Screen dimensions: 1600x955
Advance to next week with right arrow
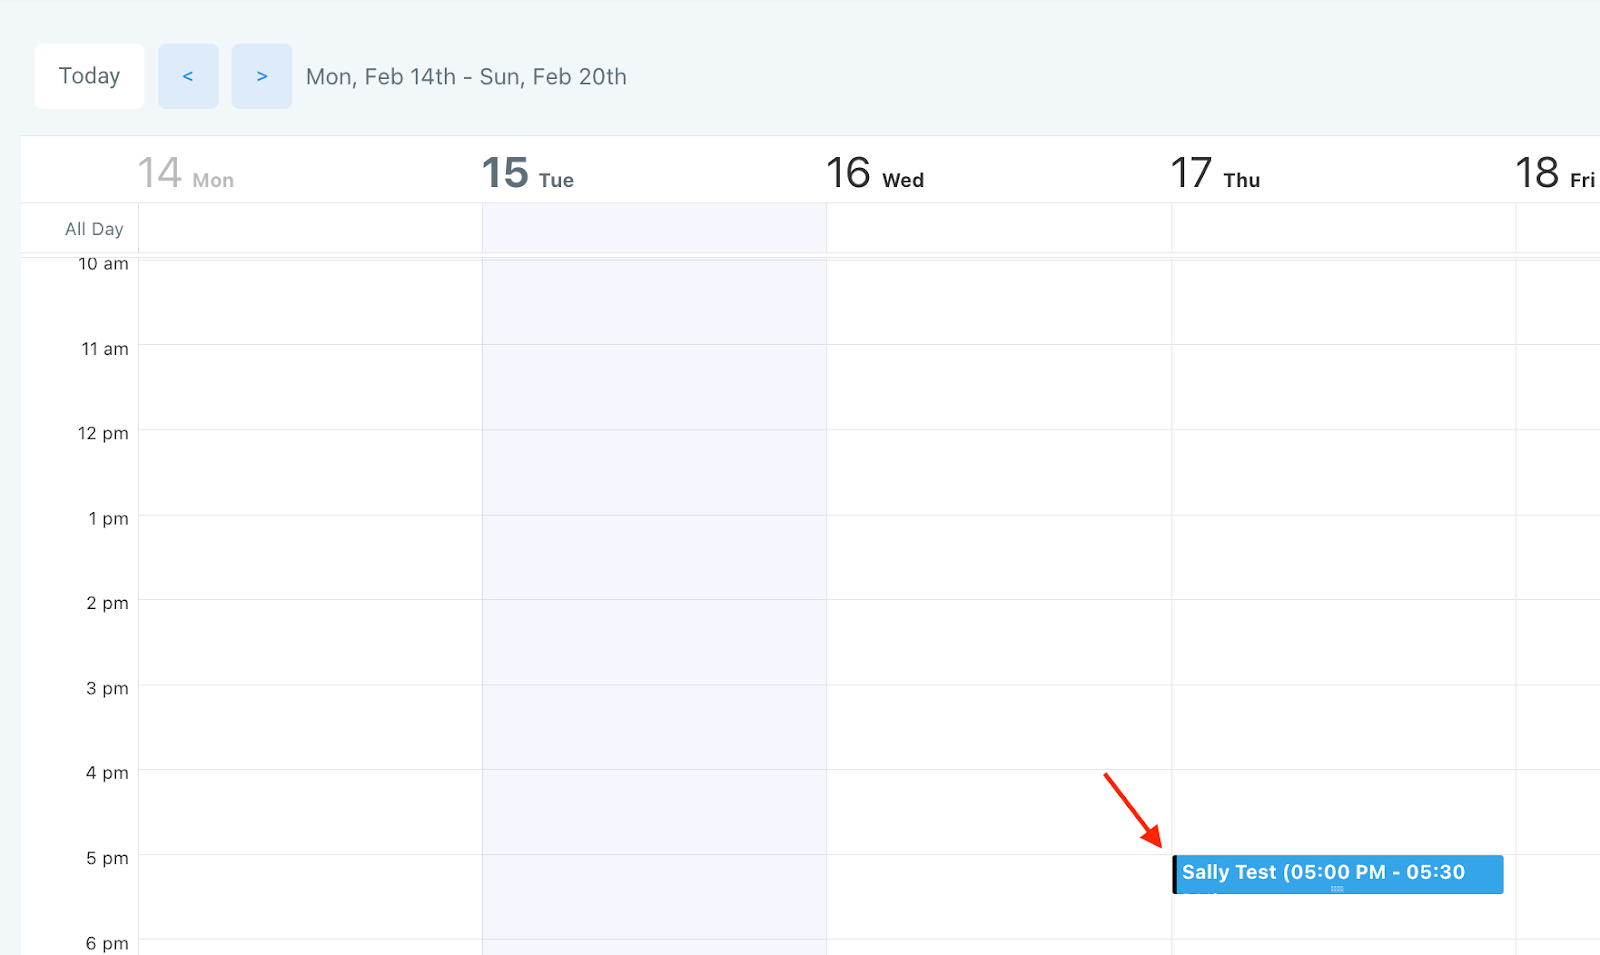(x=262, y=76)
